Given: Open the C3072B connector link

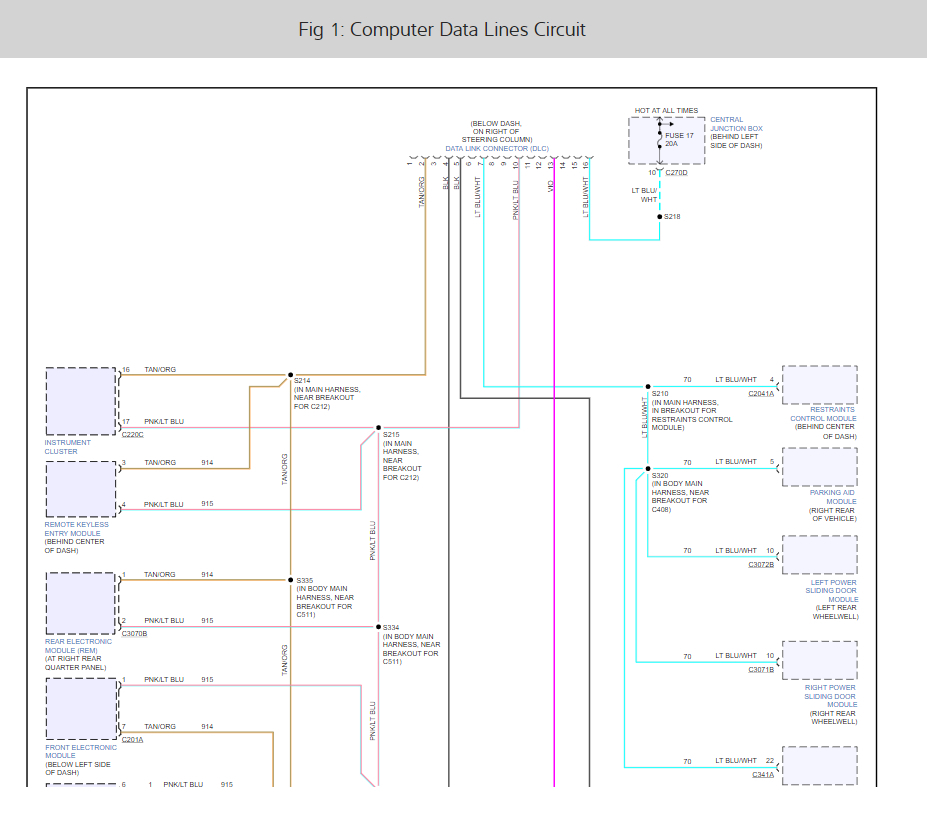Looking at the screenshot, I should pyautogui.click(x=761, y=564).
